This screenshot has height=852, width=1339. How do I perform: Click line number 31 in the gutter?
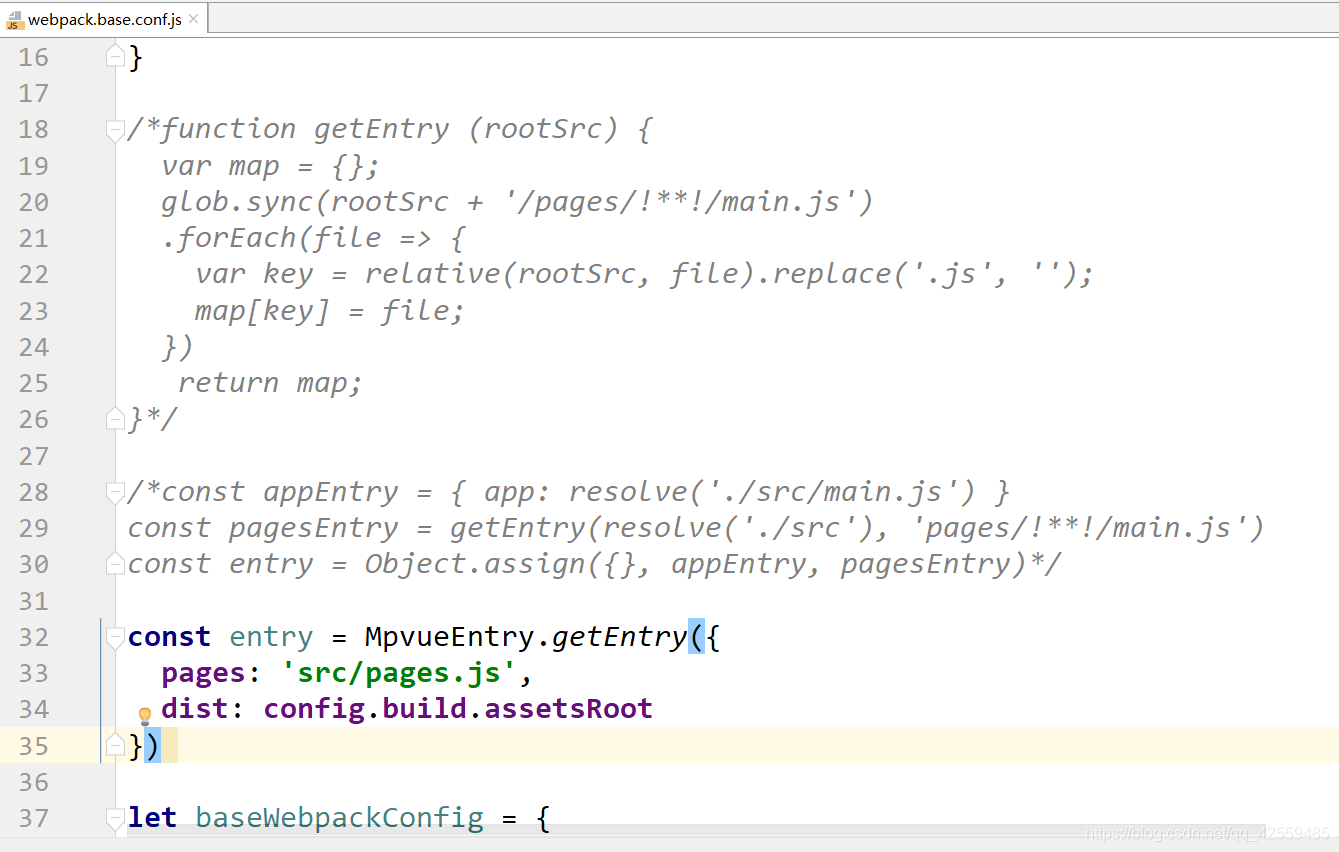[33, 601]
